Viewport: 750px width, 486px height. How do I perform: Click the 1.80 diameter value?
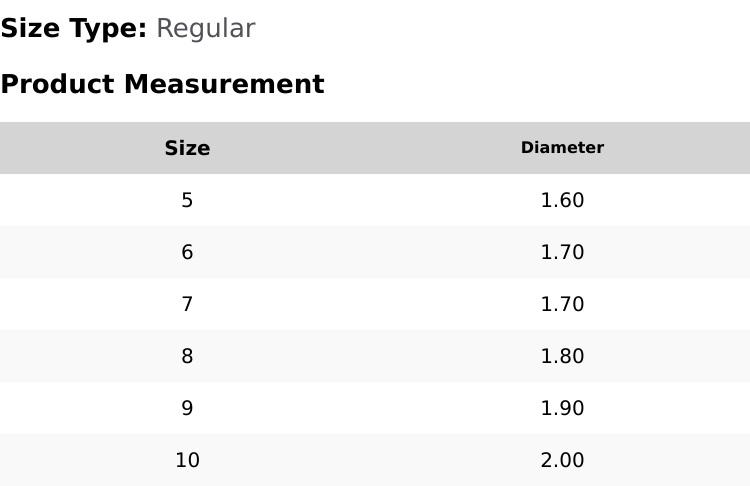(x=562, y=357)
